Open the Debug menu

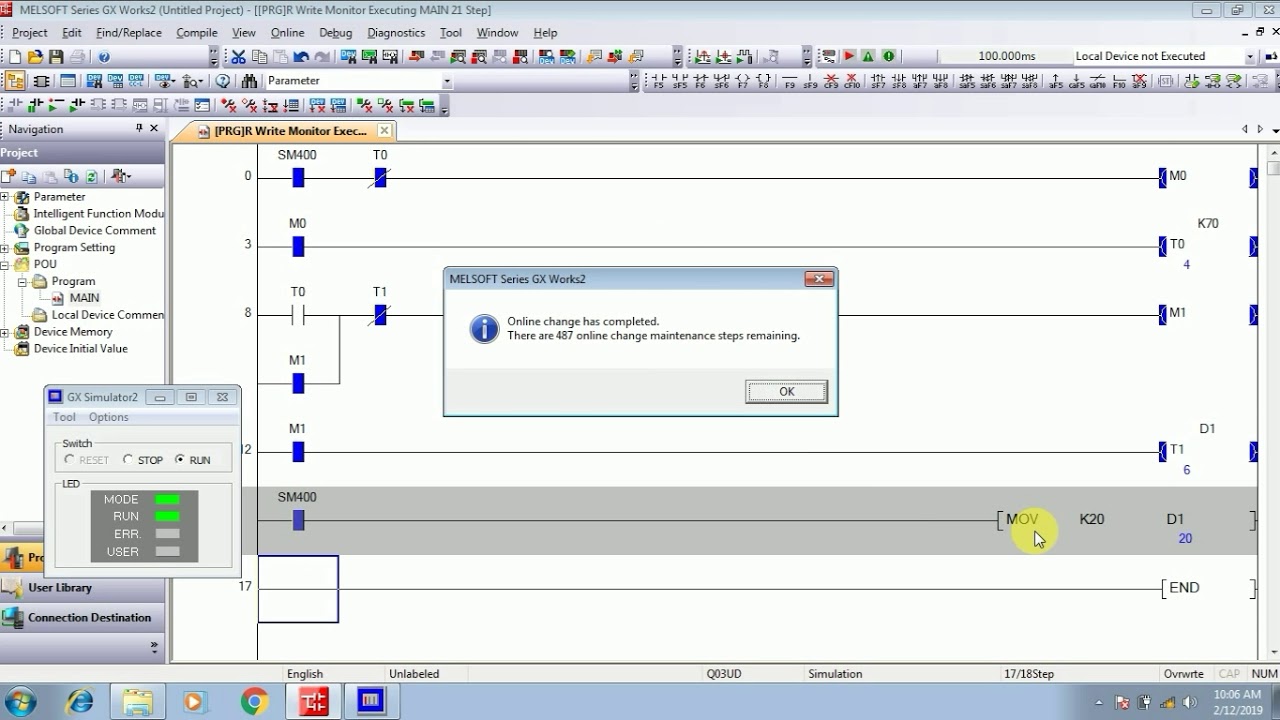point(335,32)
